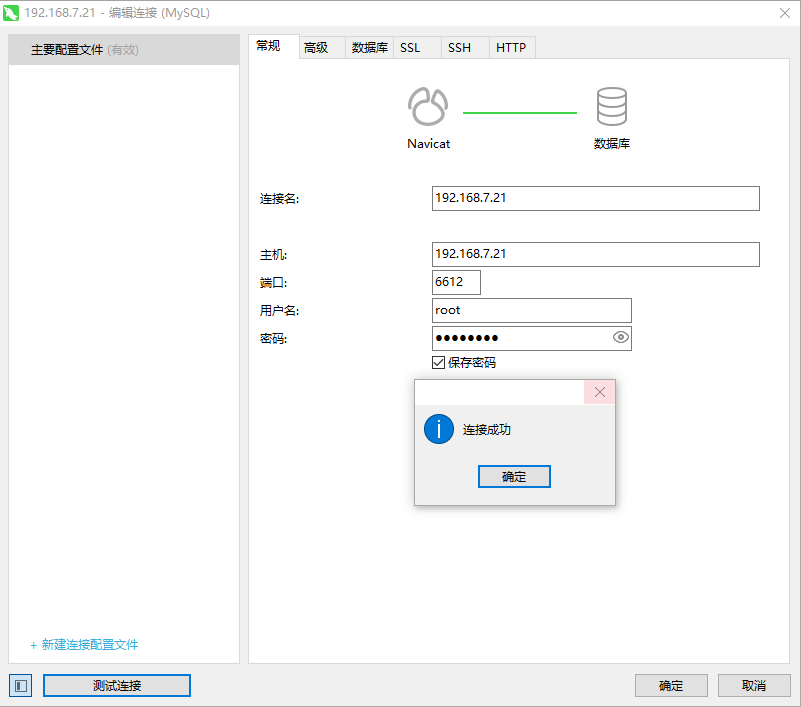Click the Navicat text under the logo

pyautogui.click(x=429, y=144)
